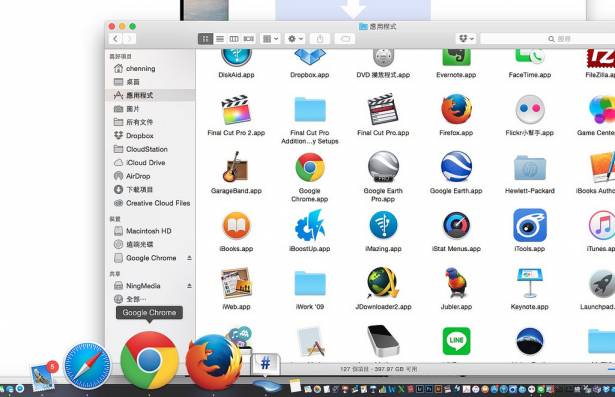Click the Finder search field
Viewport: 615px width, 397px height.
[548, 39]
